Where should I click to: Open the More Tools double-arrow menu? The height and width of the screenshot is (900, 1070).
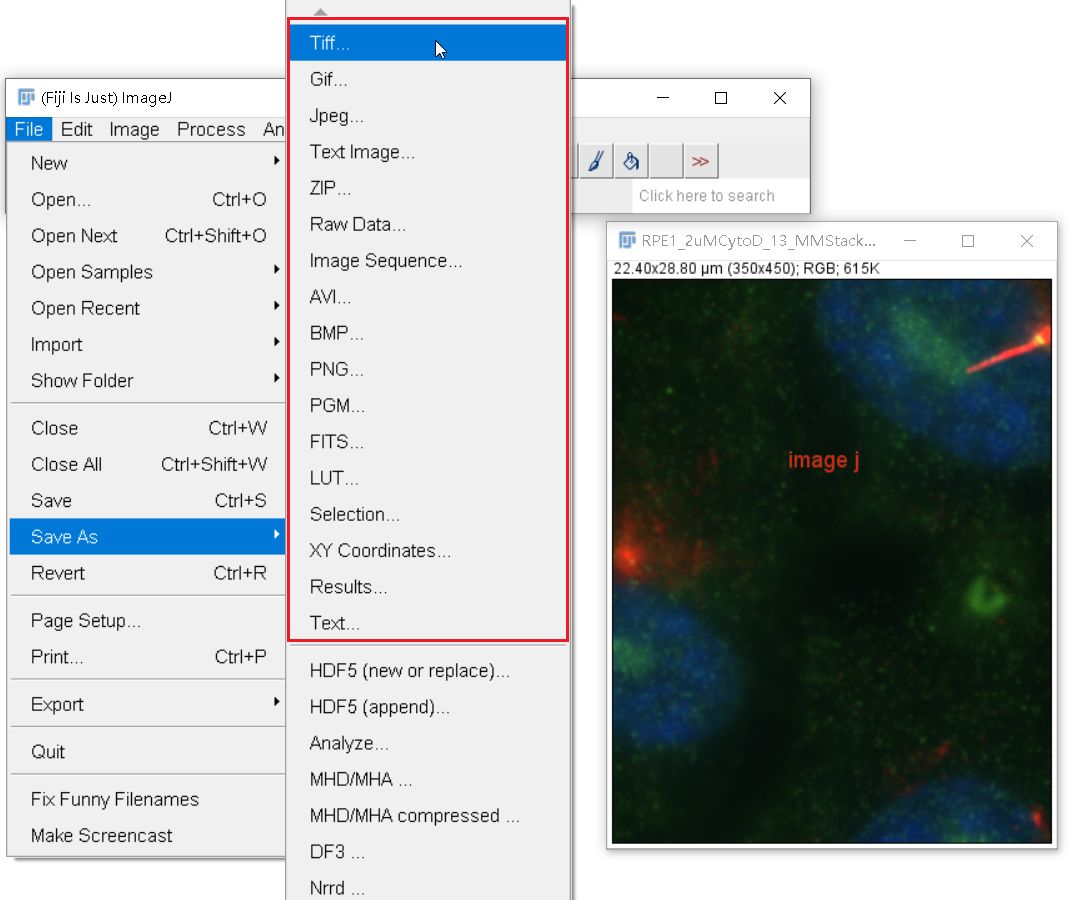click(700, 162)
